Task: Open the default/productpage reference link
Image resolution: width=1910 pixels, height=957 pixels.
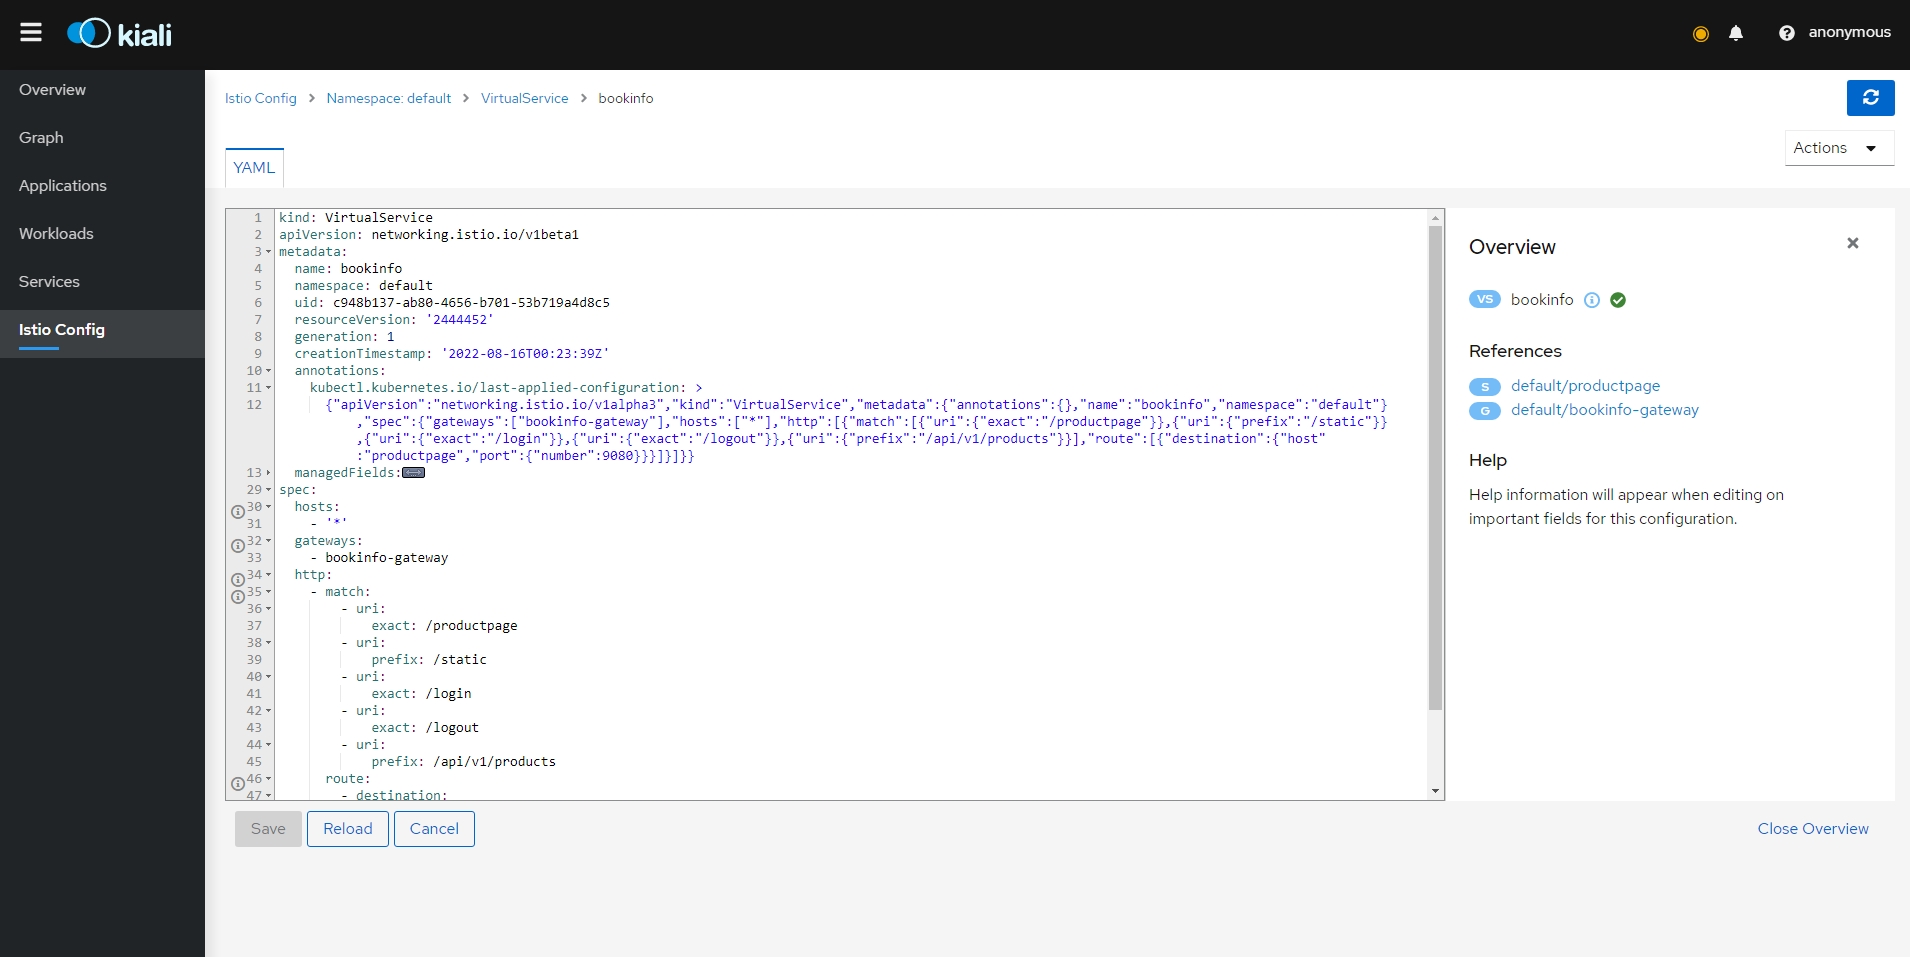Action: click(x=1585, y=386)
